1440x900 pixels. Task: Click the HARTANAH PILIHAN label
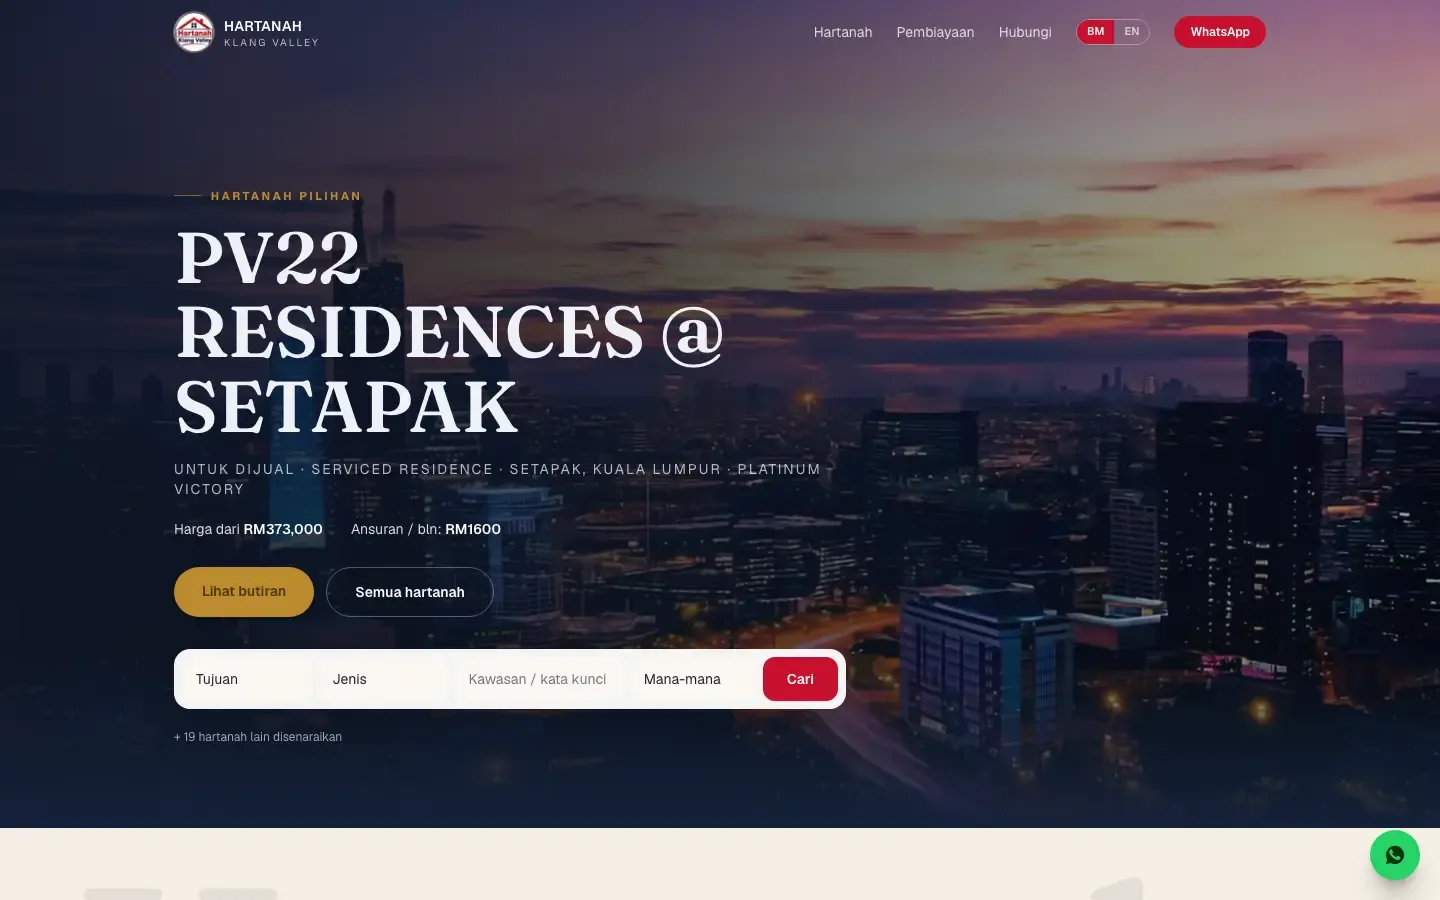point(286,196)
